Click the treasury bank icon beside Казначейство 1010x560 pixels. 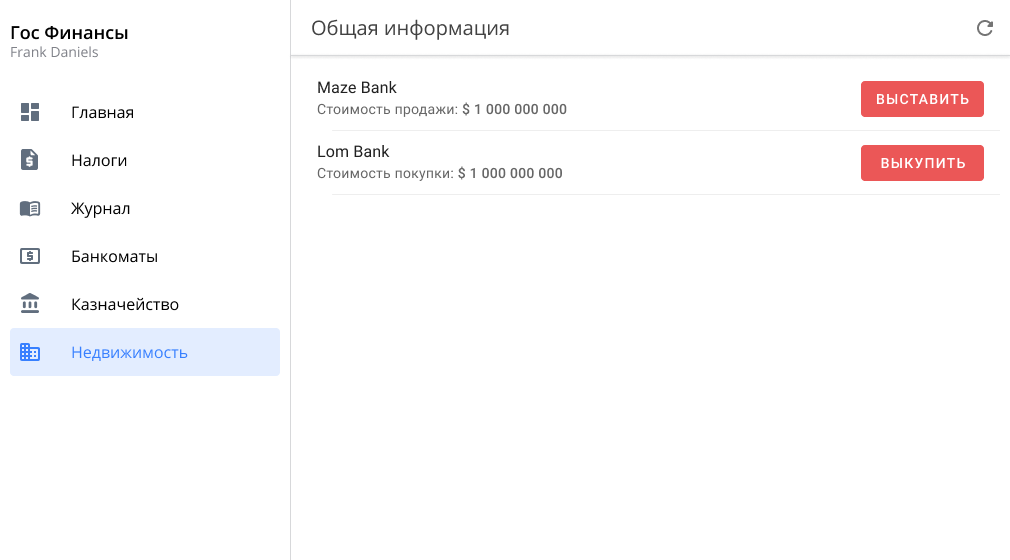(x=30, y=304)
